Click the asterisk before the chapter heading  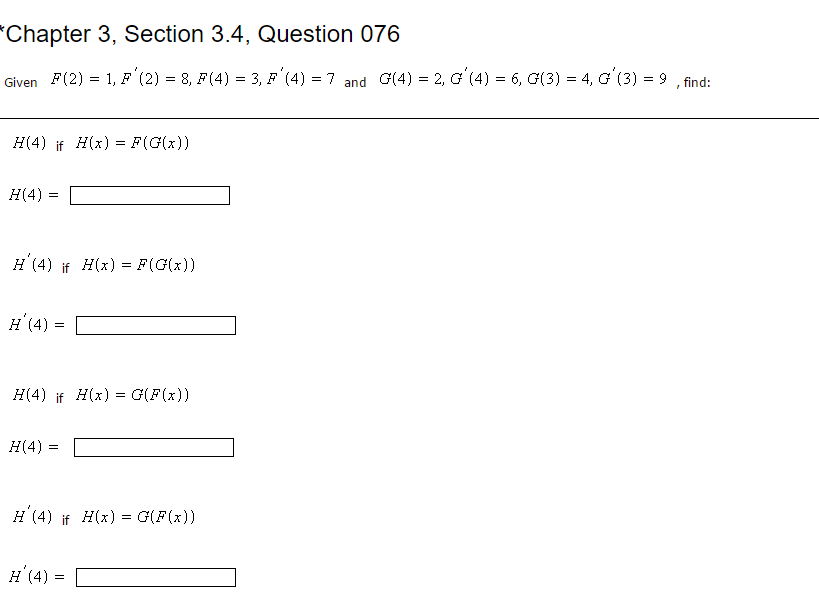click(x=3, y=30)
